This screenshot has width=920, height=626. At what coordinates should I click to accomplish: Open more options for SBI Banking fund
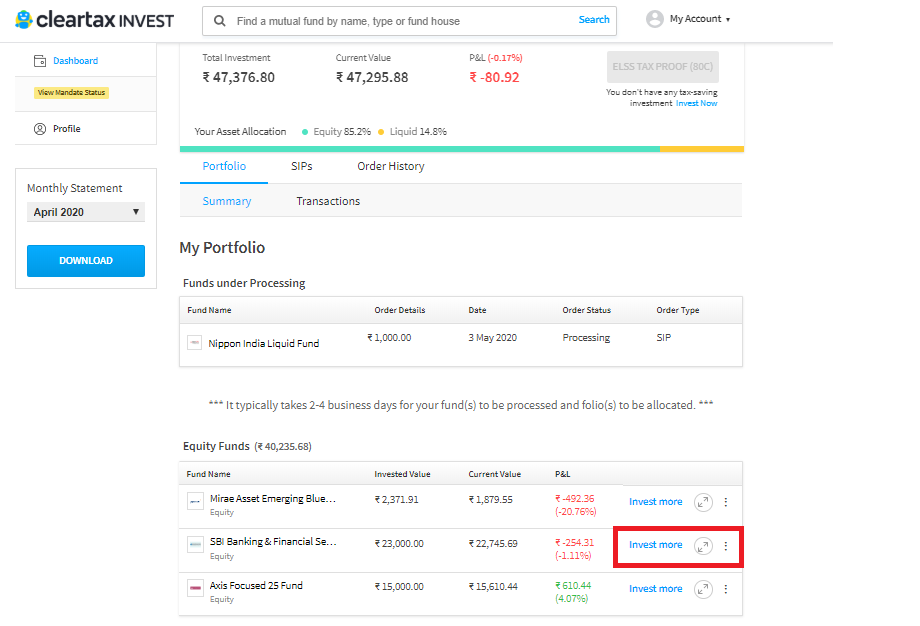coord(726,546)
